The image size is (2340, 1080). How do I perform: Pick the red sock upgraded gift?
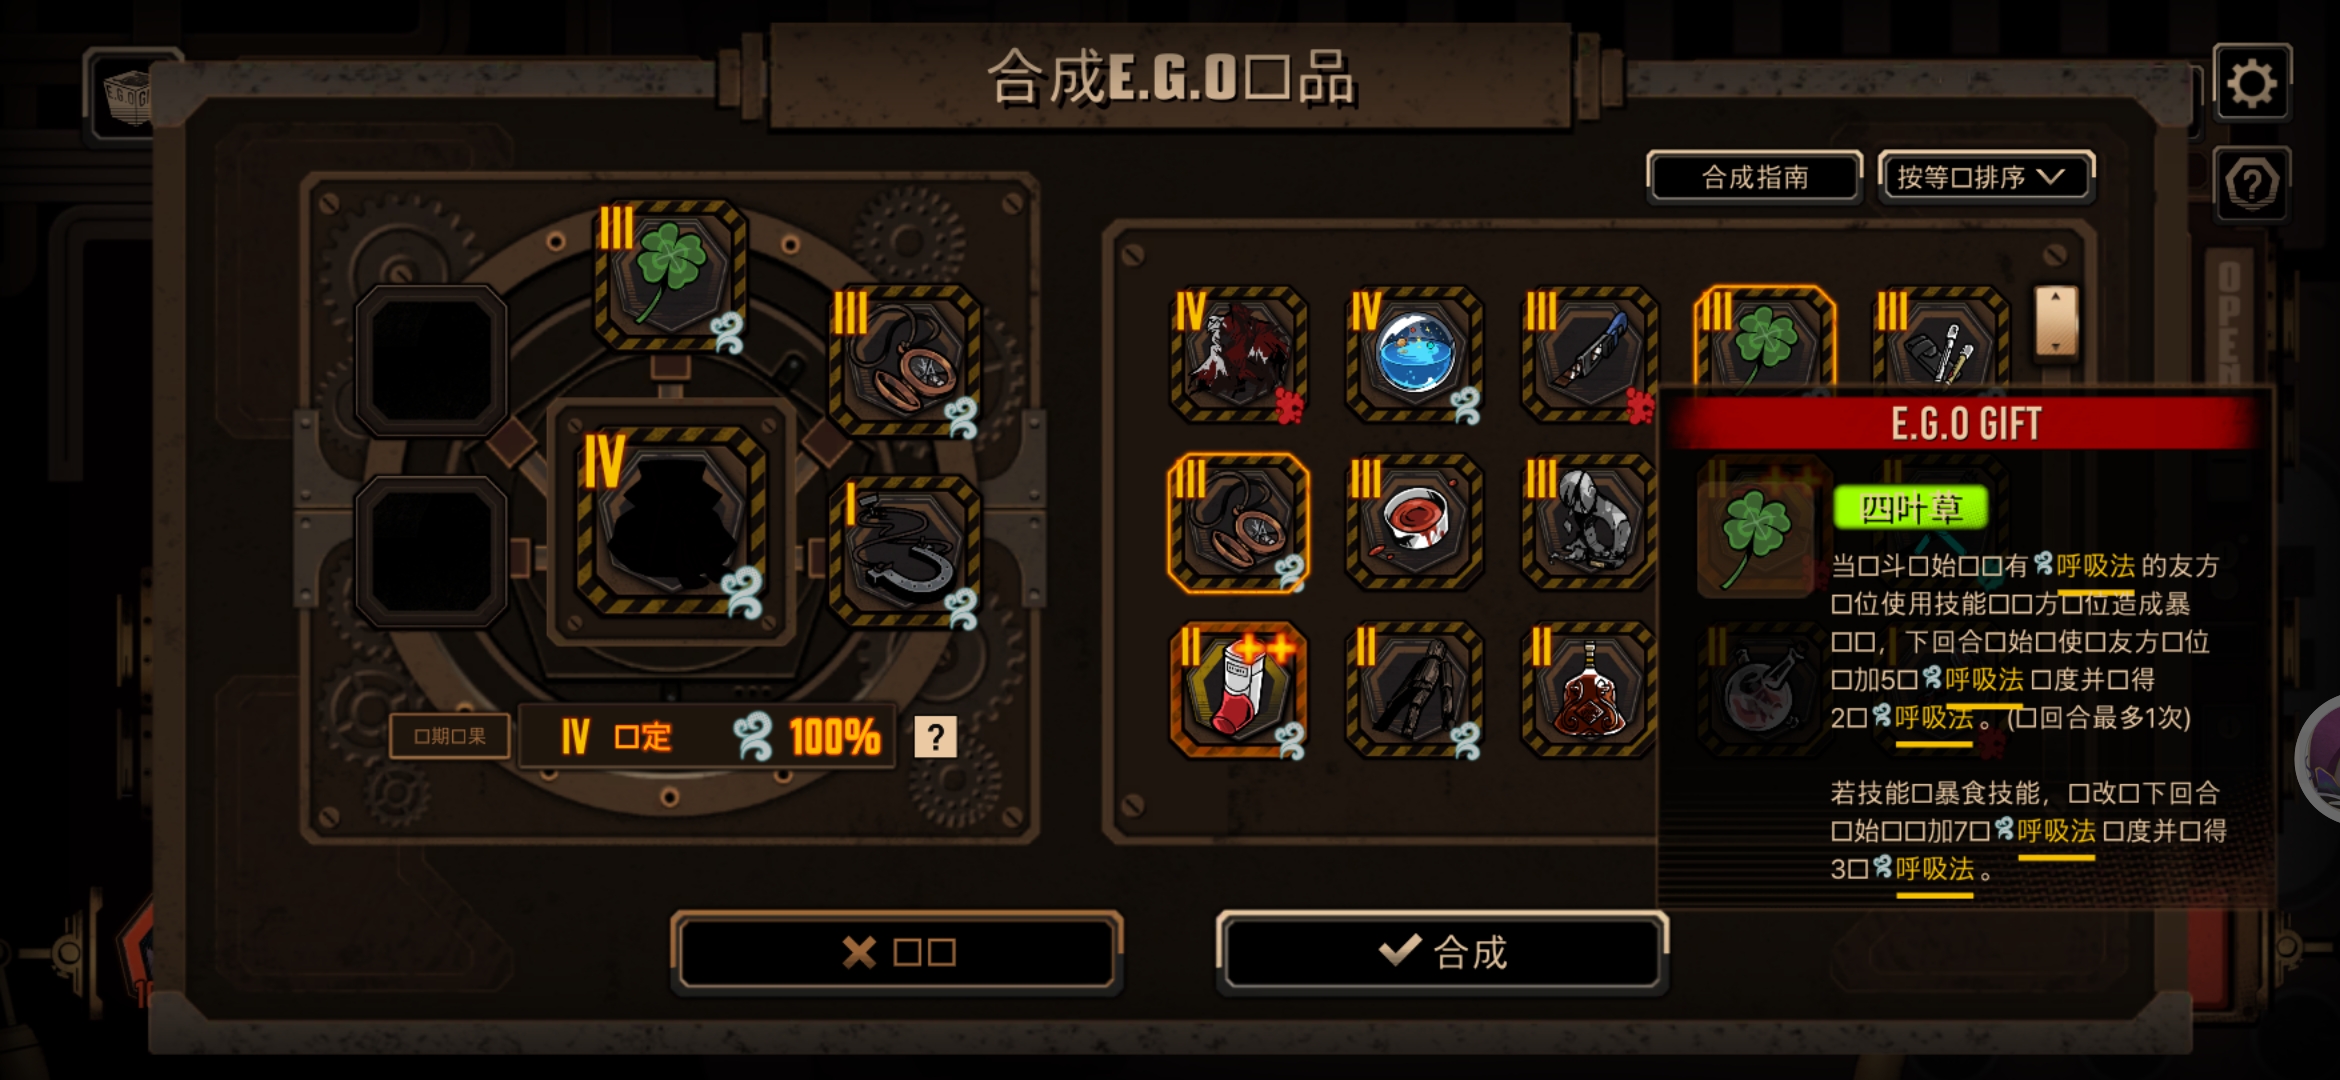(x=1238, y=690)
